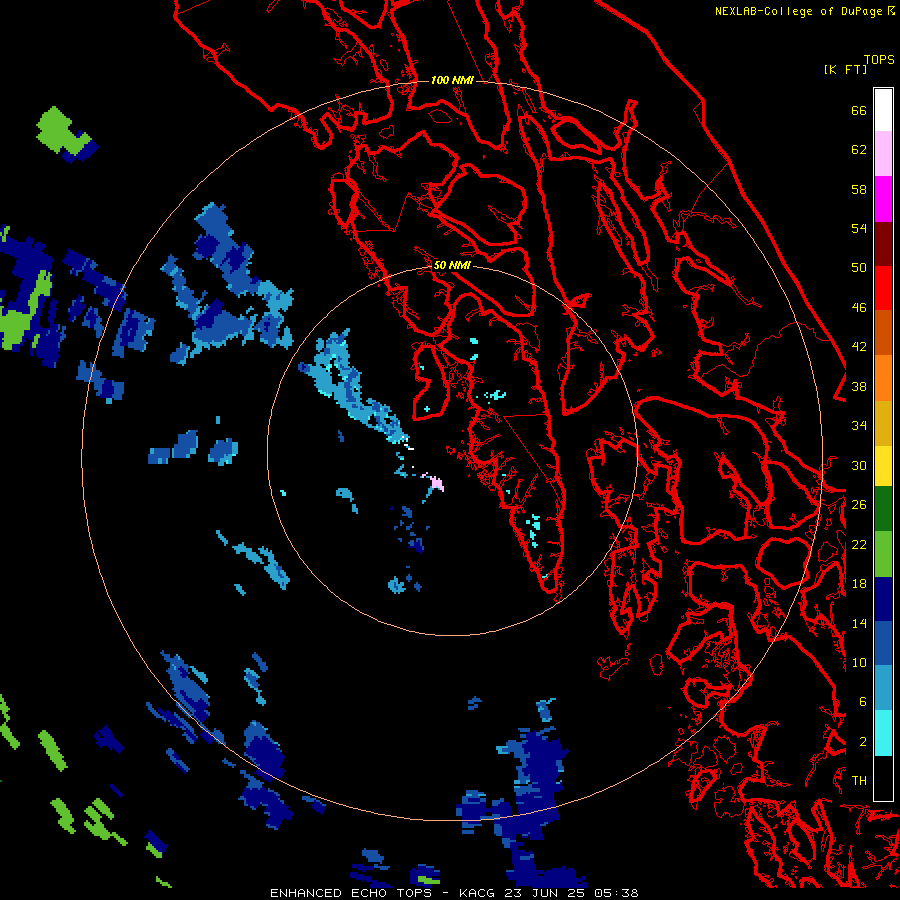
Task: Click the legend value label "54"
Action: click(859, 228)
